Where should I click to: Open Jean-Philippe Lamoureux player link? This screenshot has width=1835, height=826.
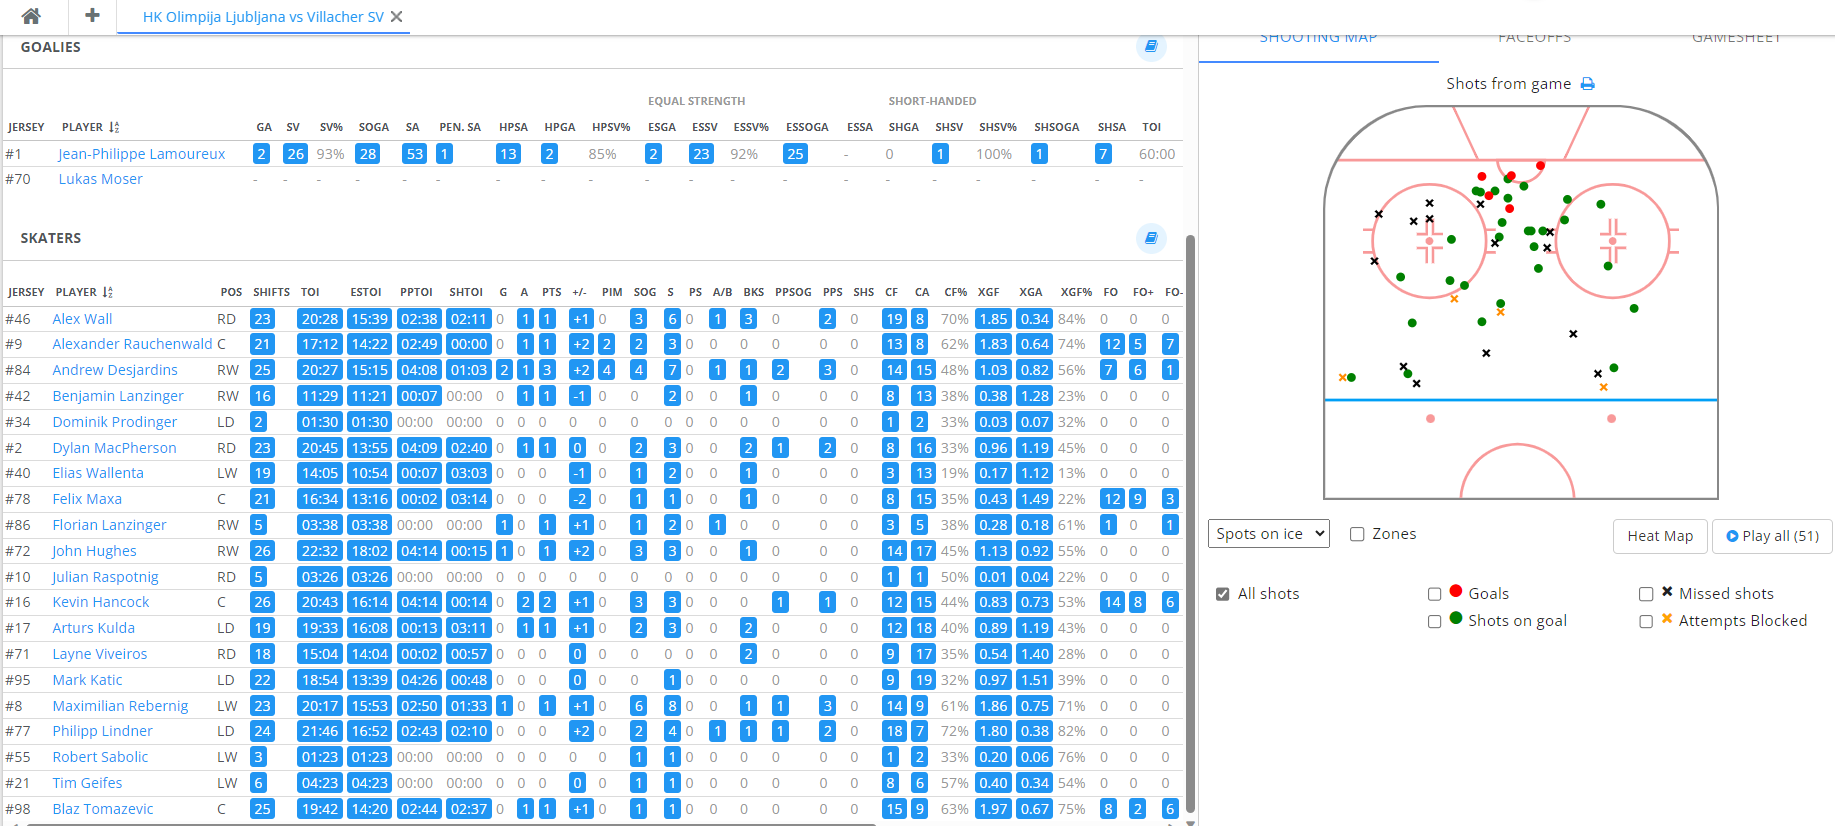(141, 154)
